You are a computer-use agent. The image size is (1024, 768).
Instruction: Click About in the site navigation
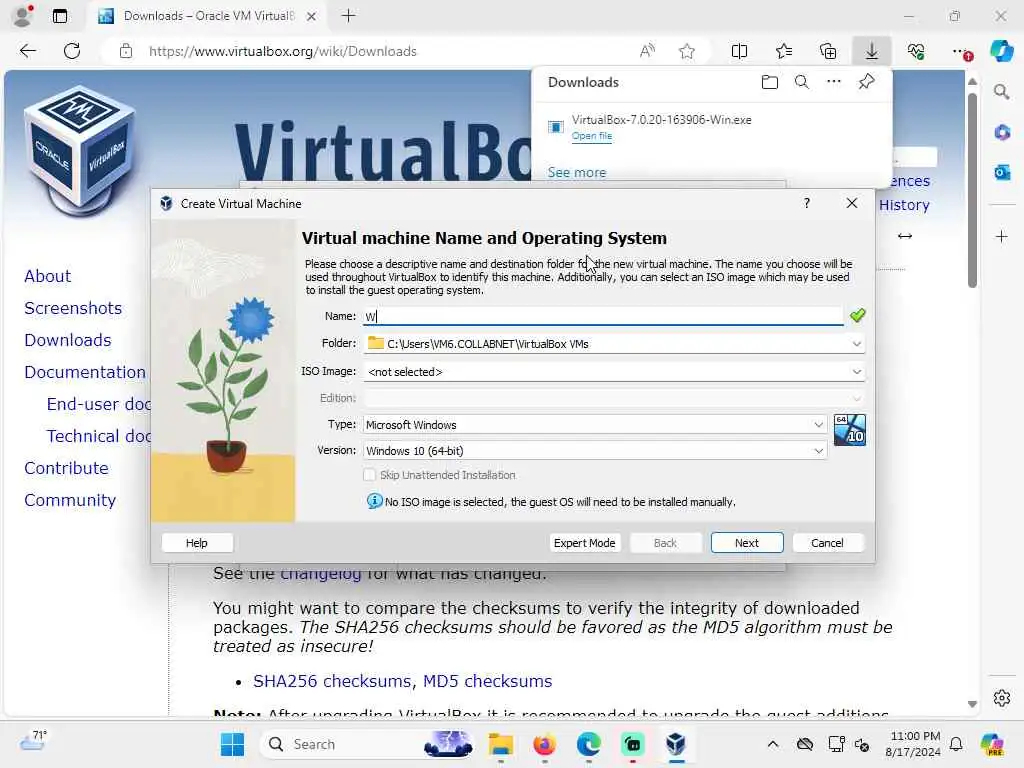[x=48, y=276]
